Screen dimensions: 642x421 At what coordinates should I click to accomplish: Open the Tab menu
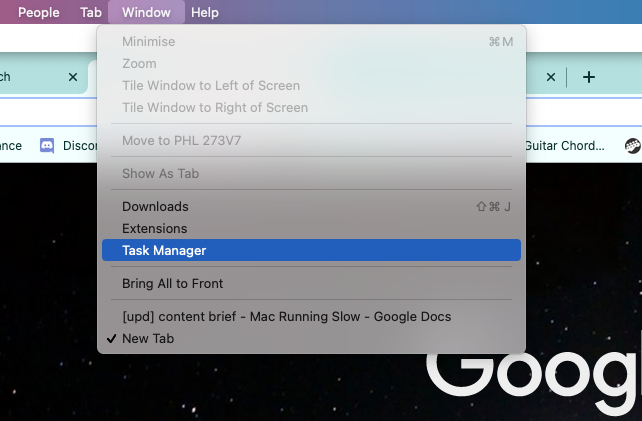(90, 12)
